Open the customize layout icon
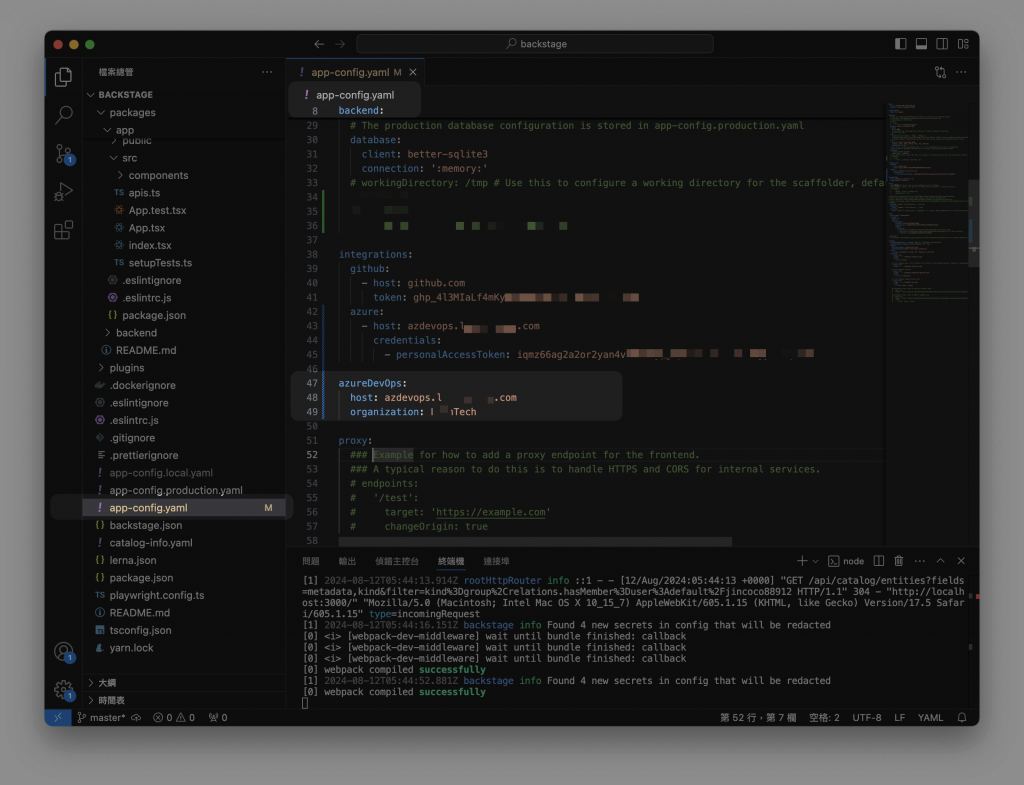This screenshot has height=785, width=1024. pyautogui.click(x=963, y=44)
